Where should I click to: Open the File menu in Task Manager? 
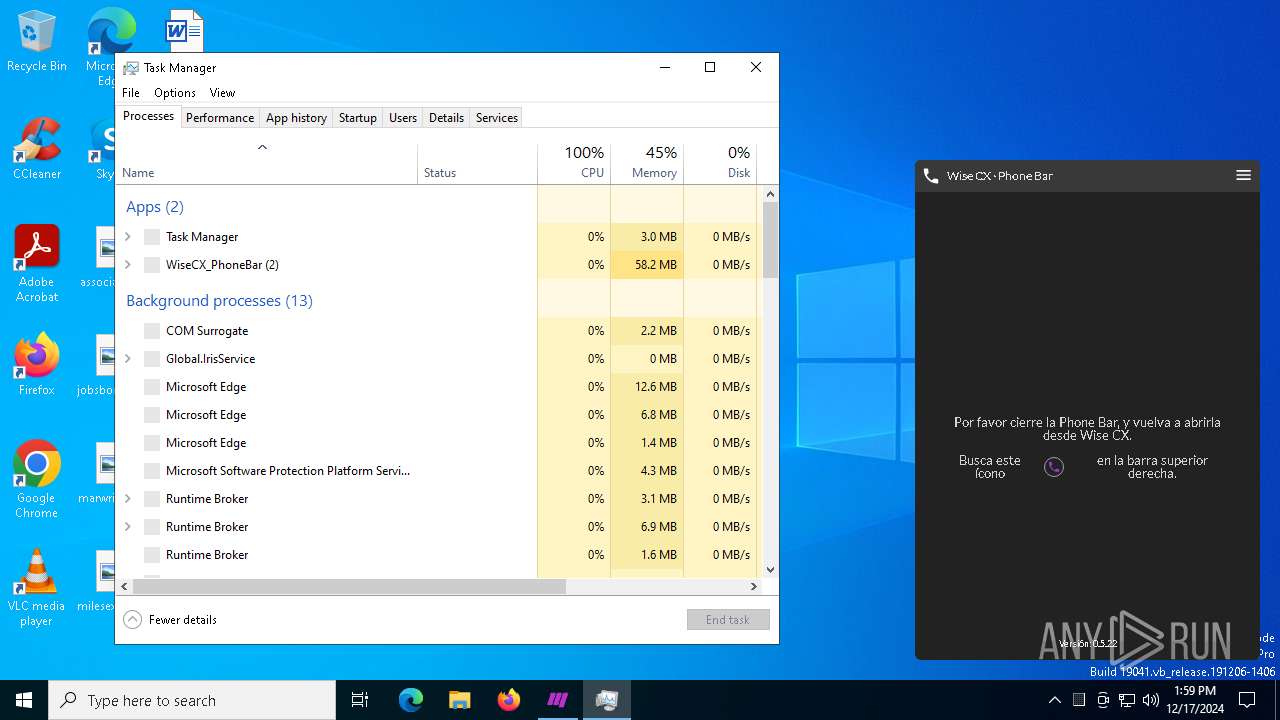coord(131,92)
